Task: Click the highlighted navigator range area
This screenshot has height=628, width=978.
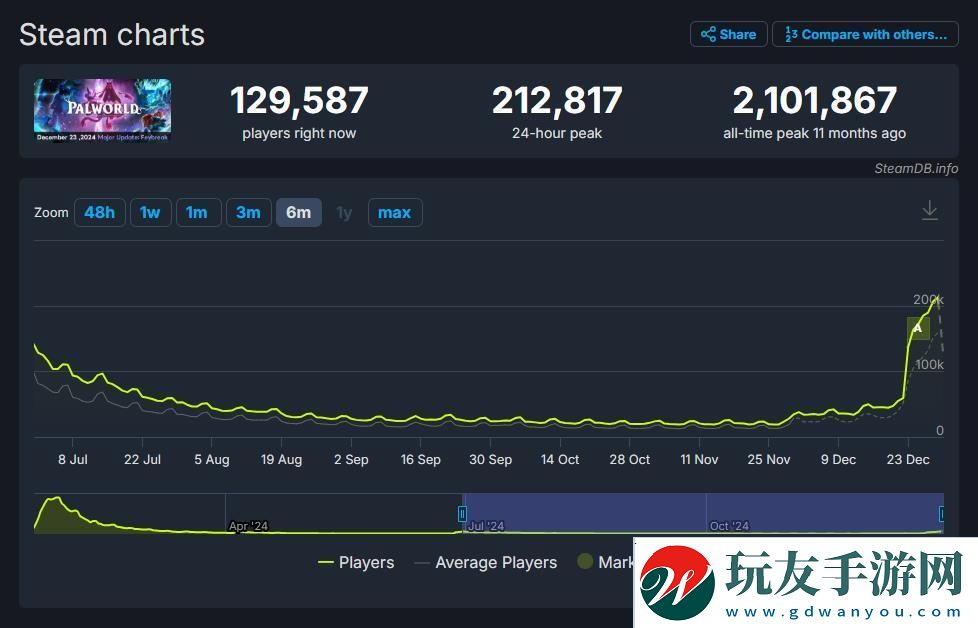Action: [x=704, y=513]
